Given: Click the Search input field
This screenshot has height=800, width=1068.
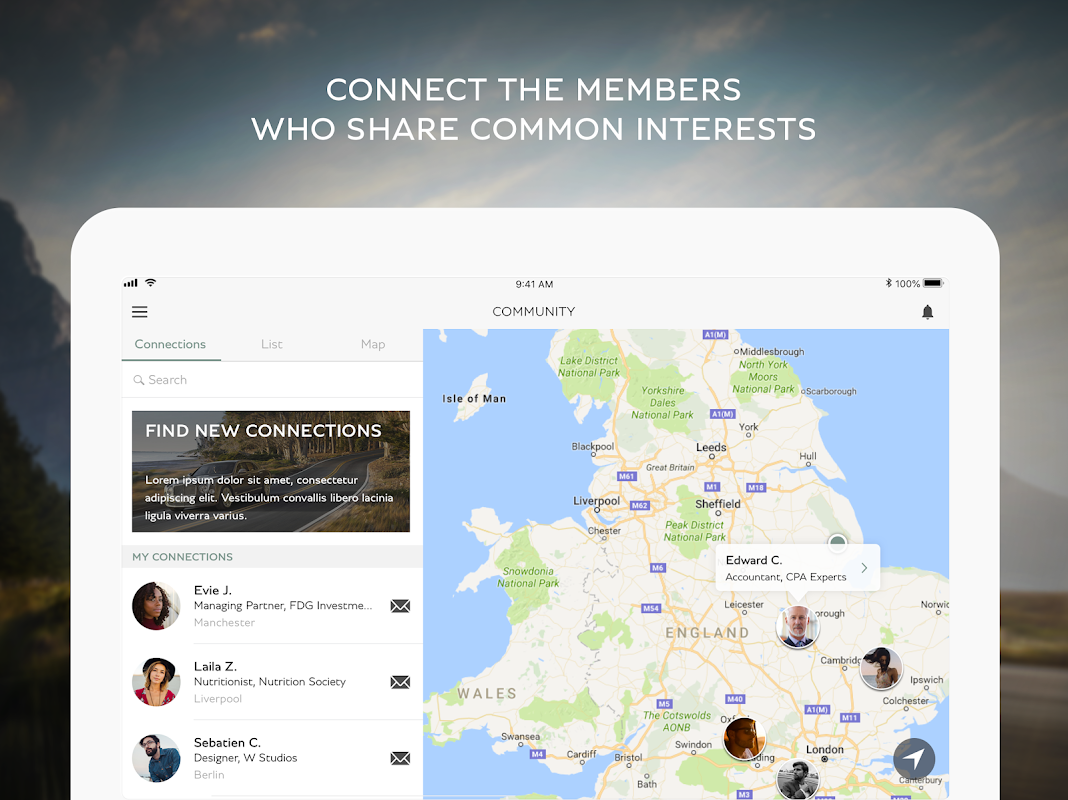Looking at the screenshot, I should coord(272,380).
